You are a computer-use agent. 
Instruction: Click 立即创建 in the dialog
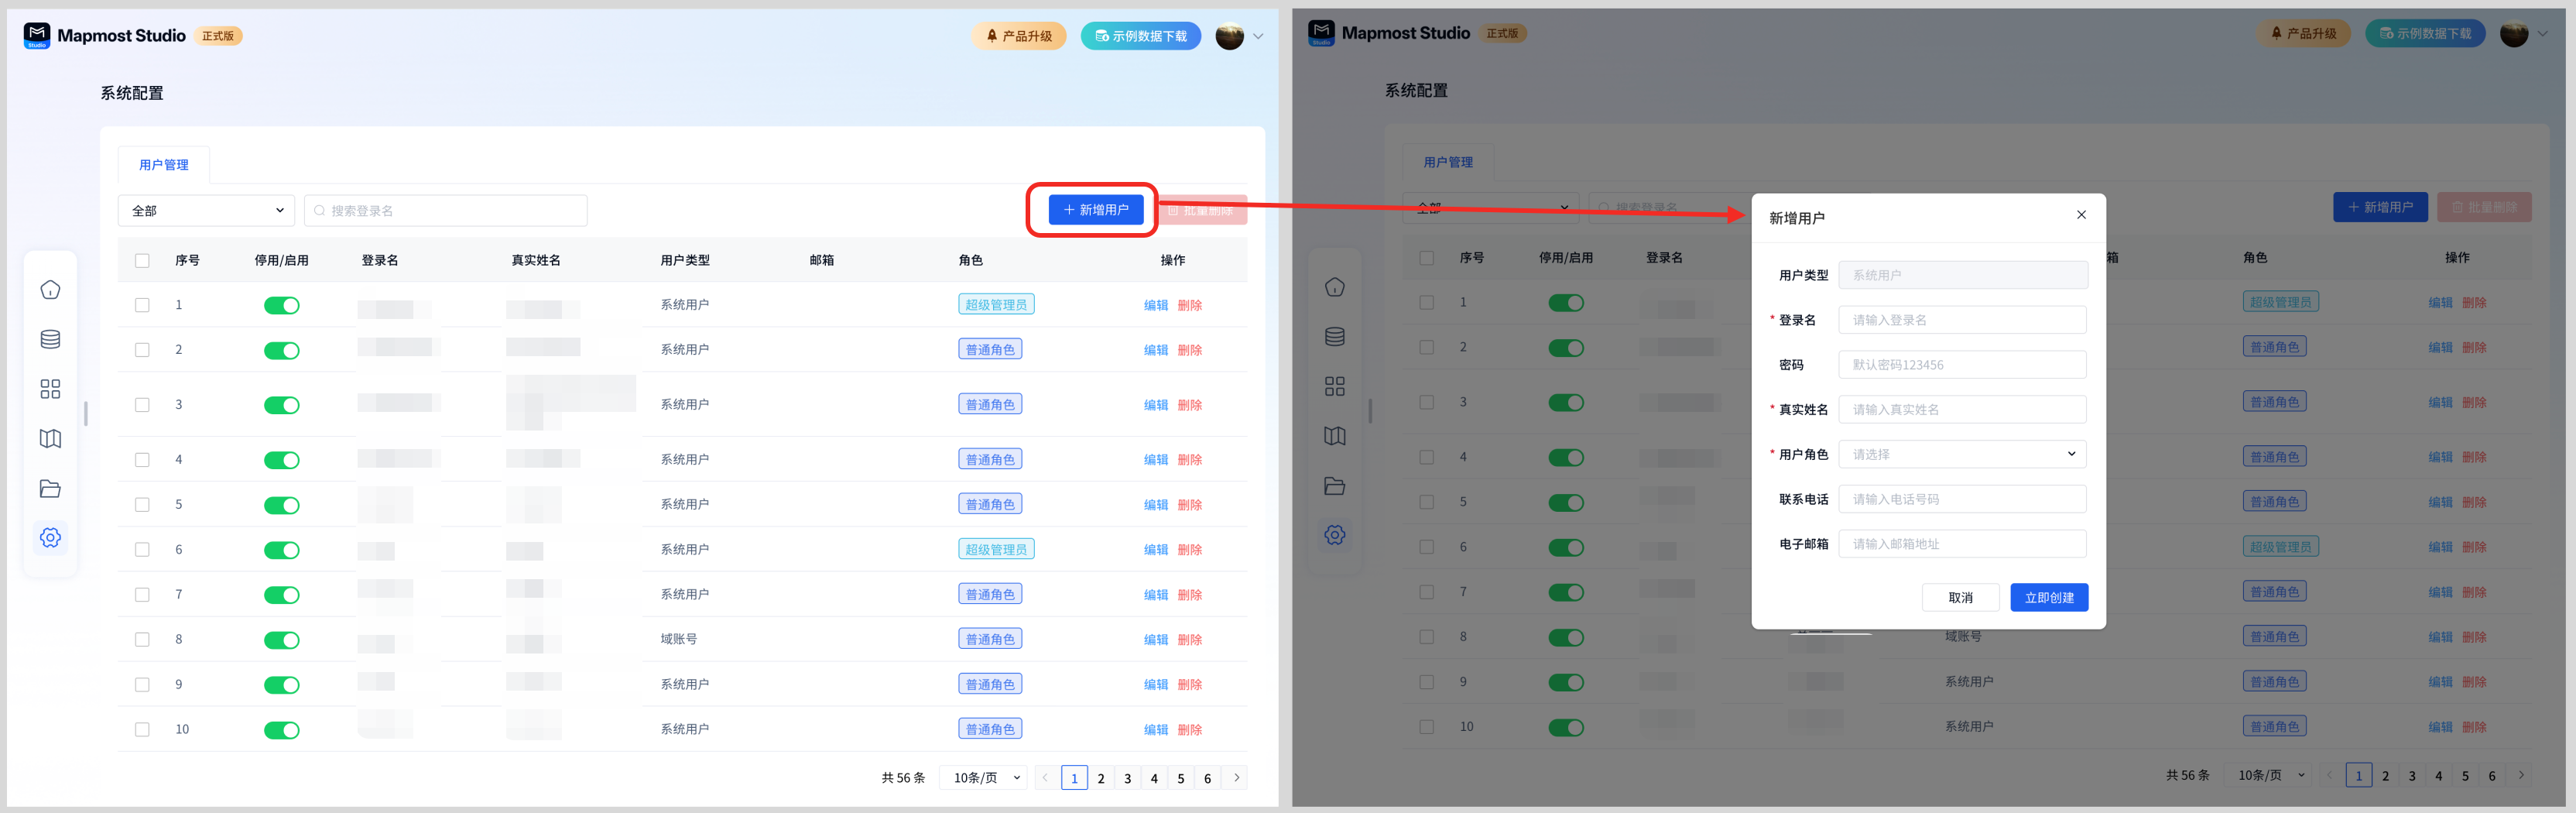pos(2048,598)
